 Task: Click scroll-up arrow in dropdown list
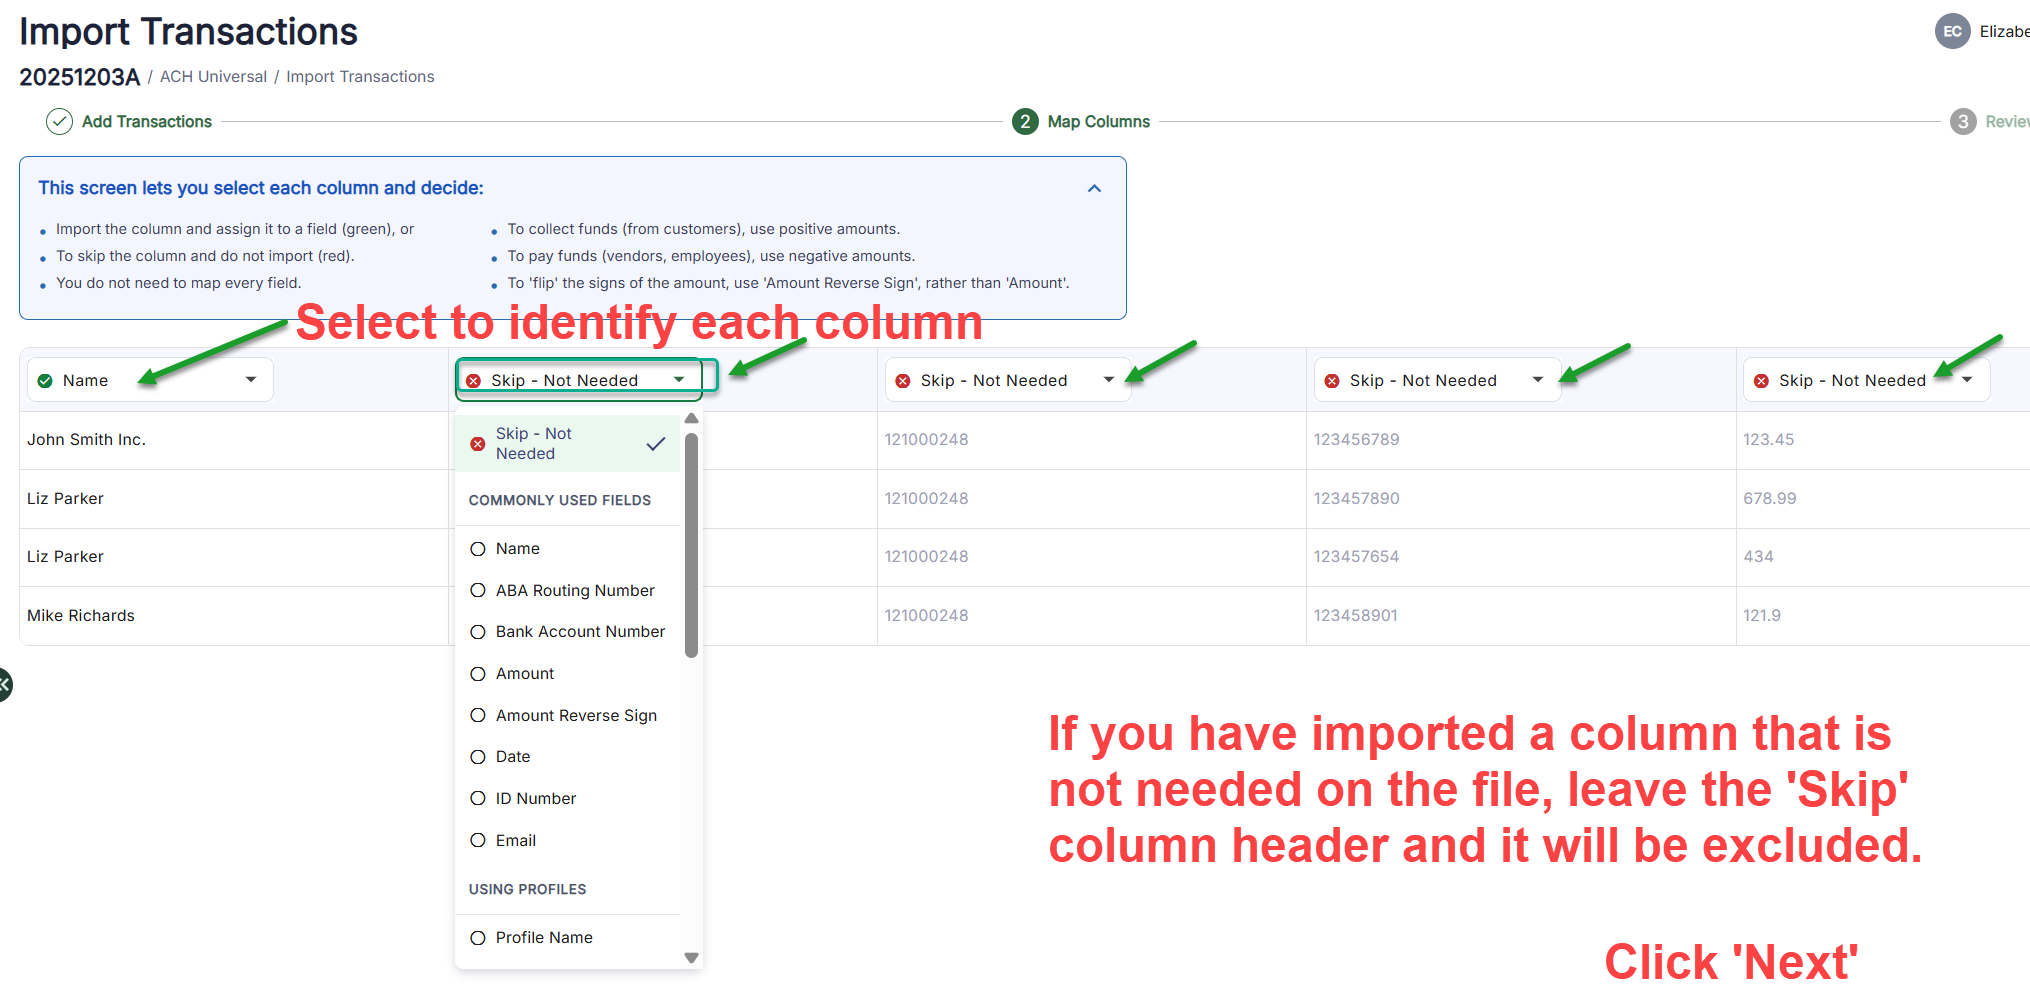tap(691, 418)
